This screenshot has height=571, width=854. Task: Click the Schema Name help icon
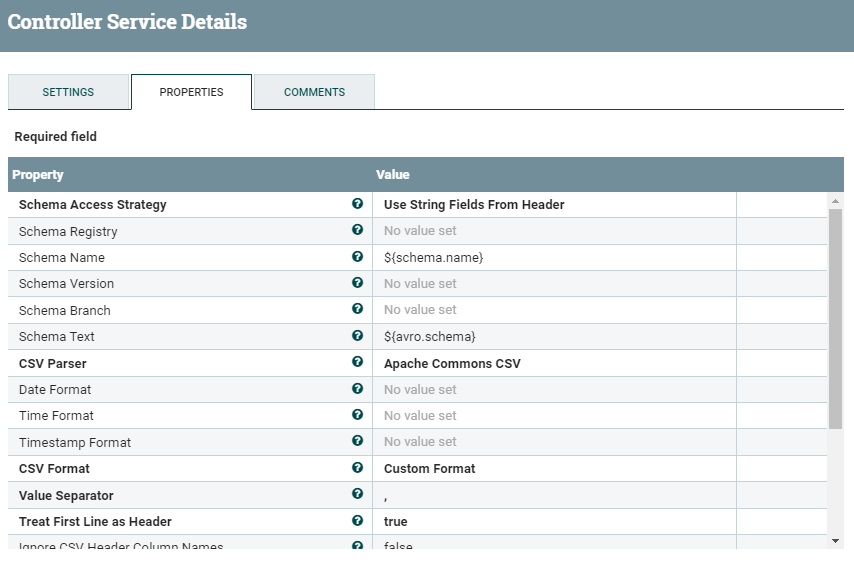pos(357,257)
